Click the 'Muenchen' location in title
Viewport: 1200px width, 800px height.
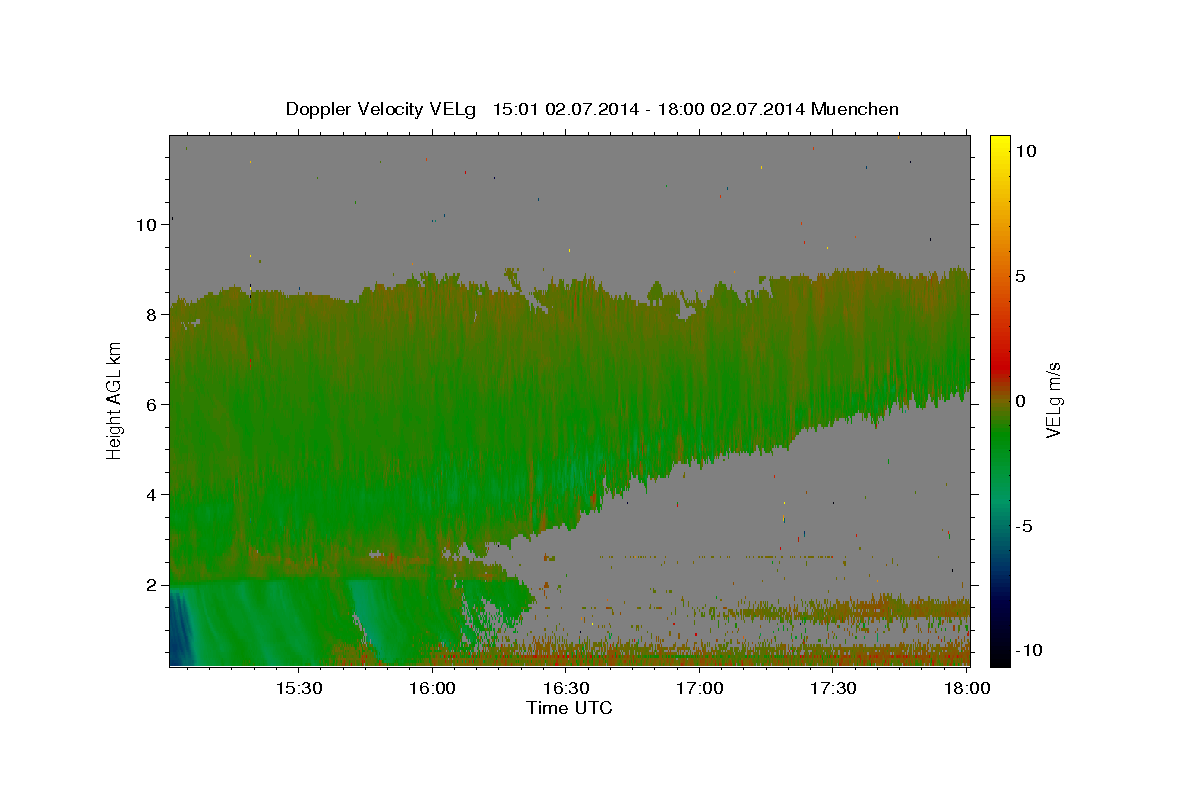[855, 109]
